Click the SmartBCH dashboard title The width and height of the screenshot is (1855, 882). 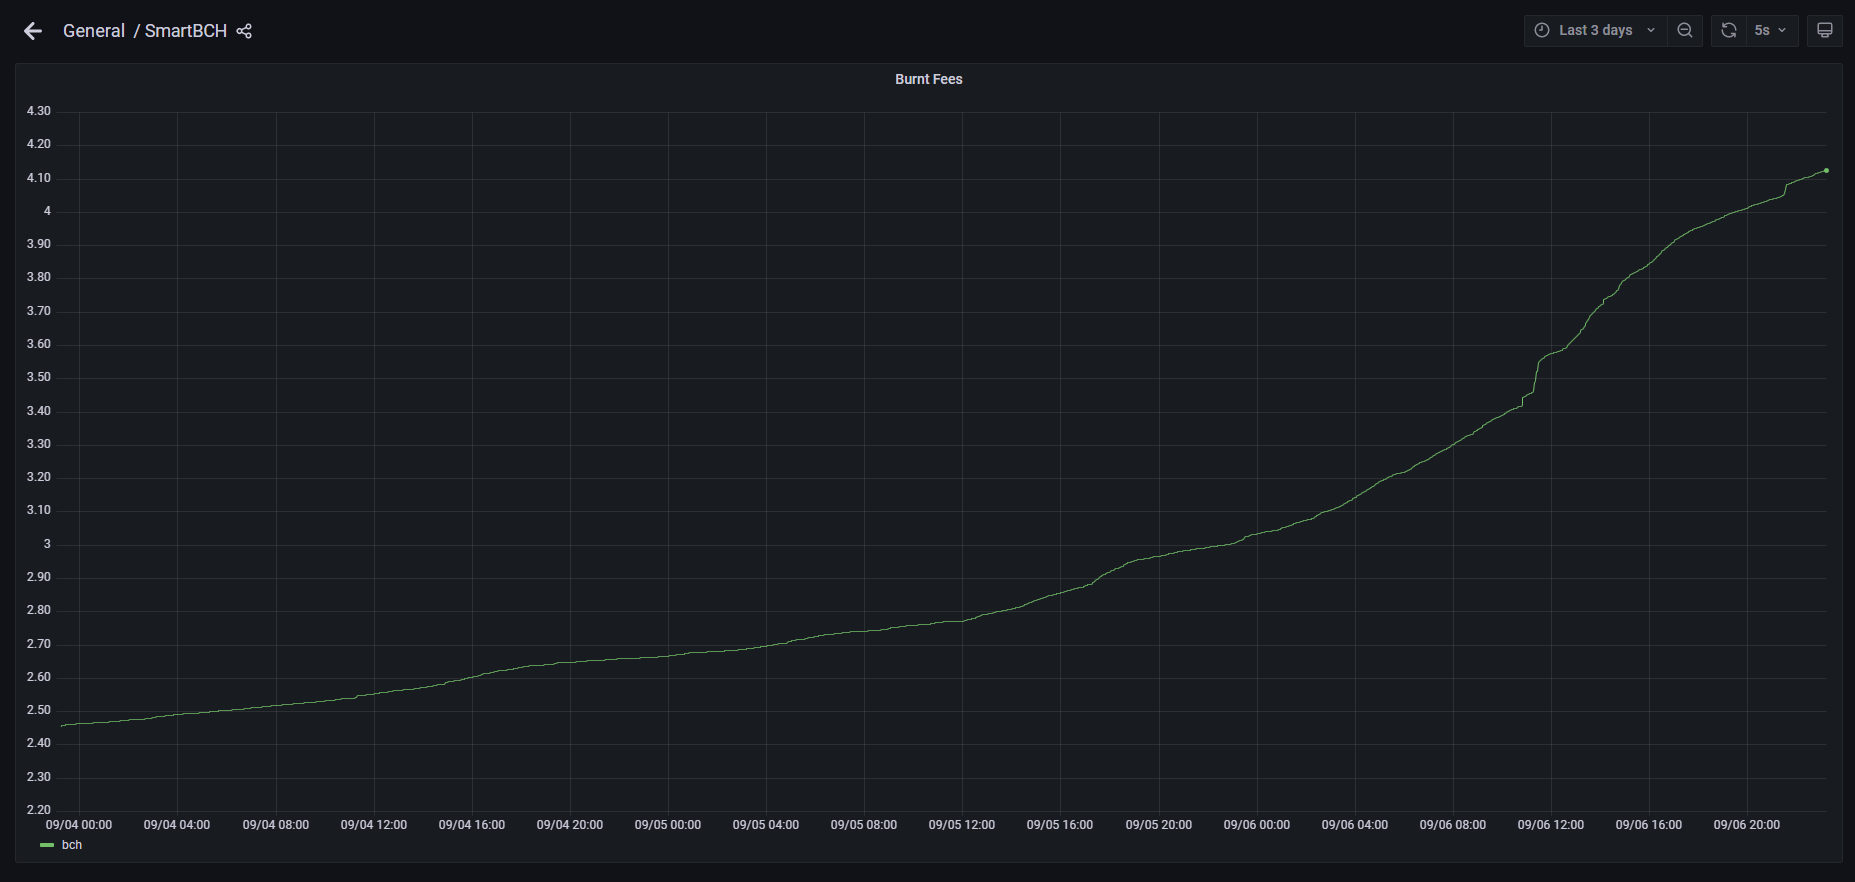186,31
